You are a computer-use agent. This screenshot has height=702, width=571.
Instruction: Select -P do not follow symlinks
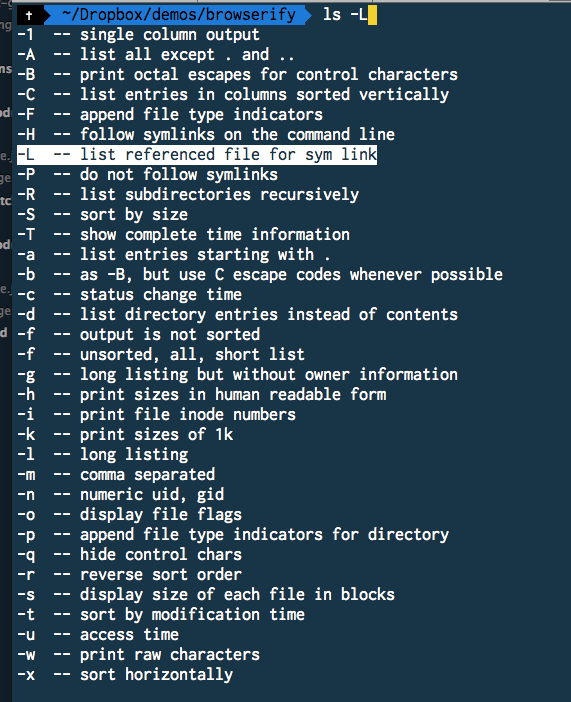click(147, 175)
